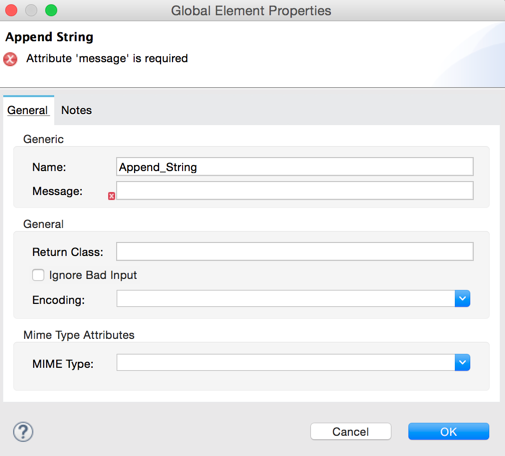
Task: Confirm with the OK button
Action: pos(448,432)
